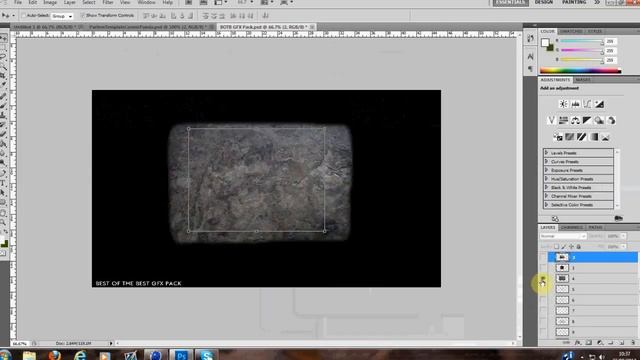
Task: Select the Type tool in toolbox
Action: coord(4,183)
